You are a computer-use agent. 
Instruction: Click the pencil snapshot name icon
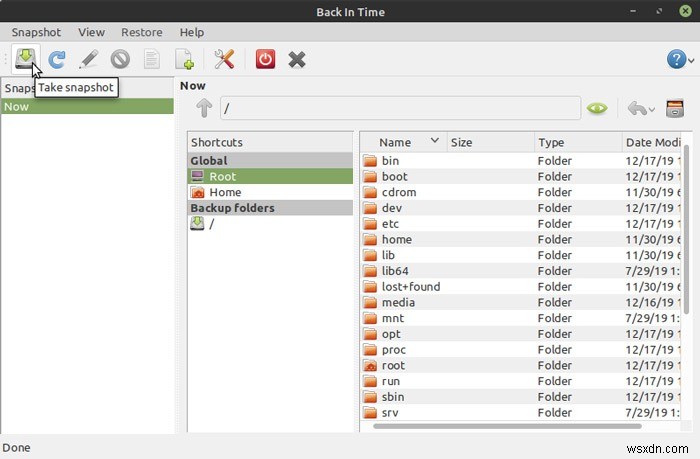(88, 59)
